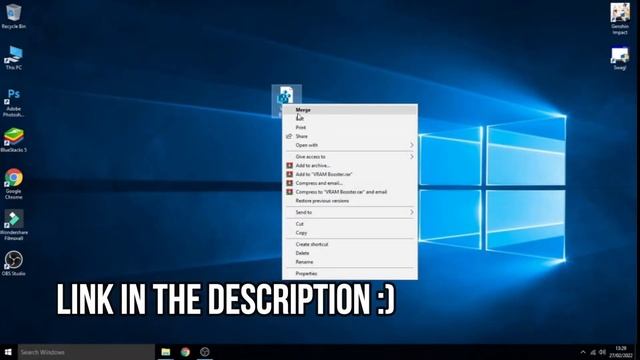Choose Edit in the context menu

[350, 119]
